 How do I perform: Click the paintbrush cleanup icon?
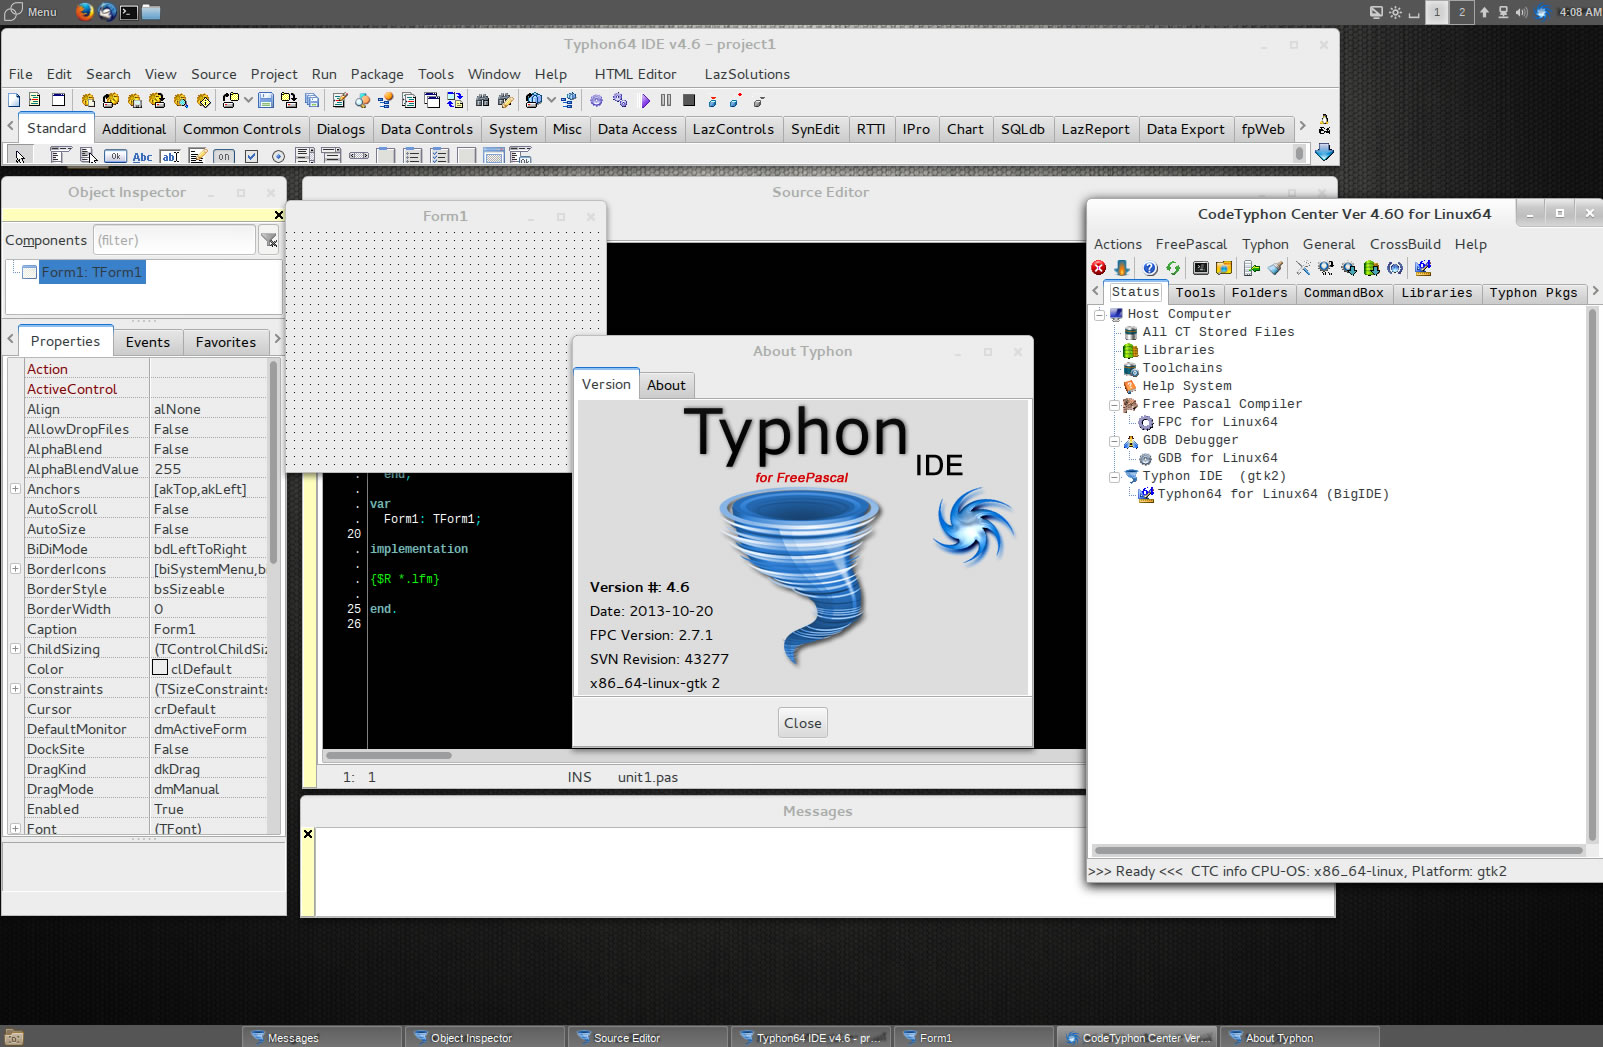click(1275, 268)
